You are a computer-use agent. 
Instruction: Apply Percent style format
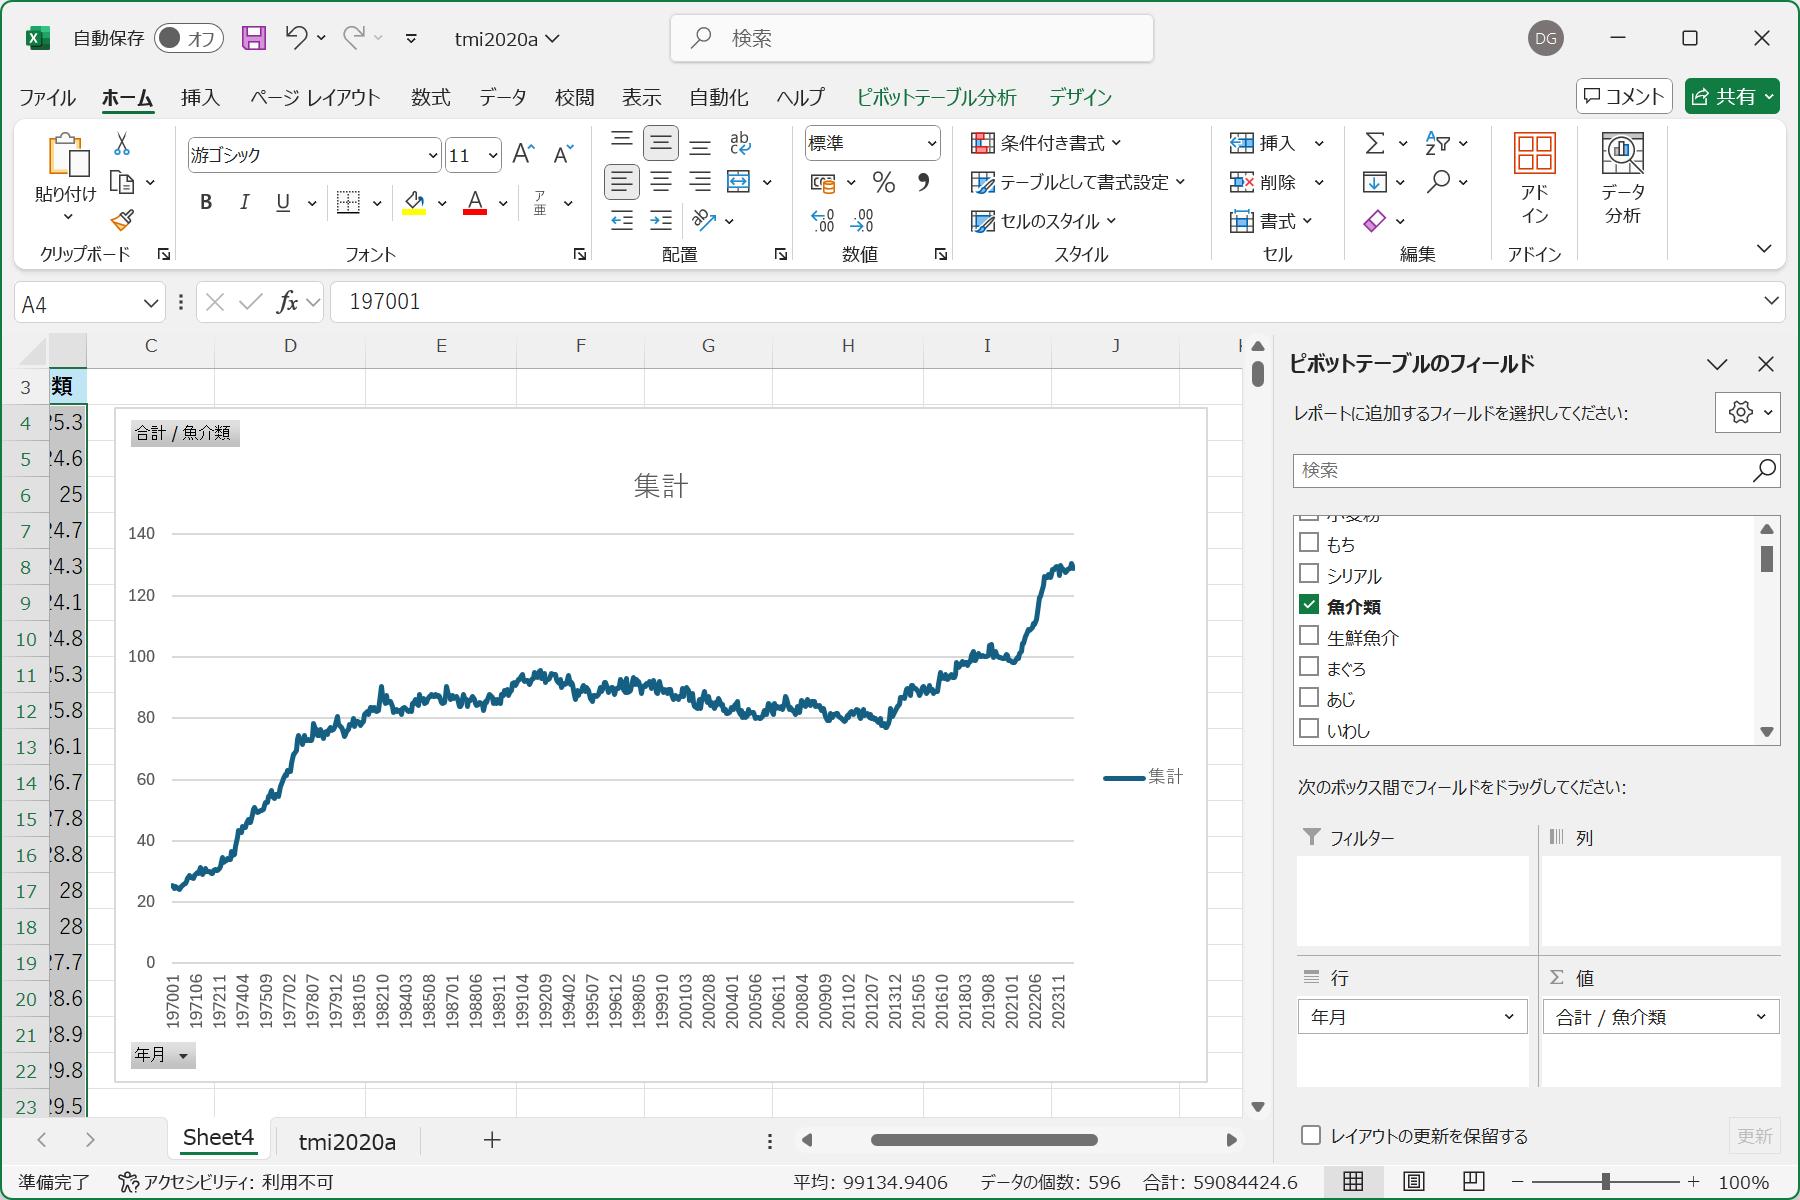(883, 182)
